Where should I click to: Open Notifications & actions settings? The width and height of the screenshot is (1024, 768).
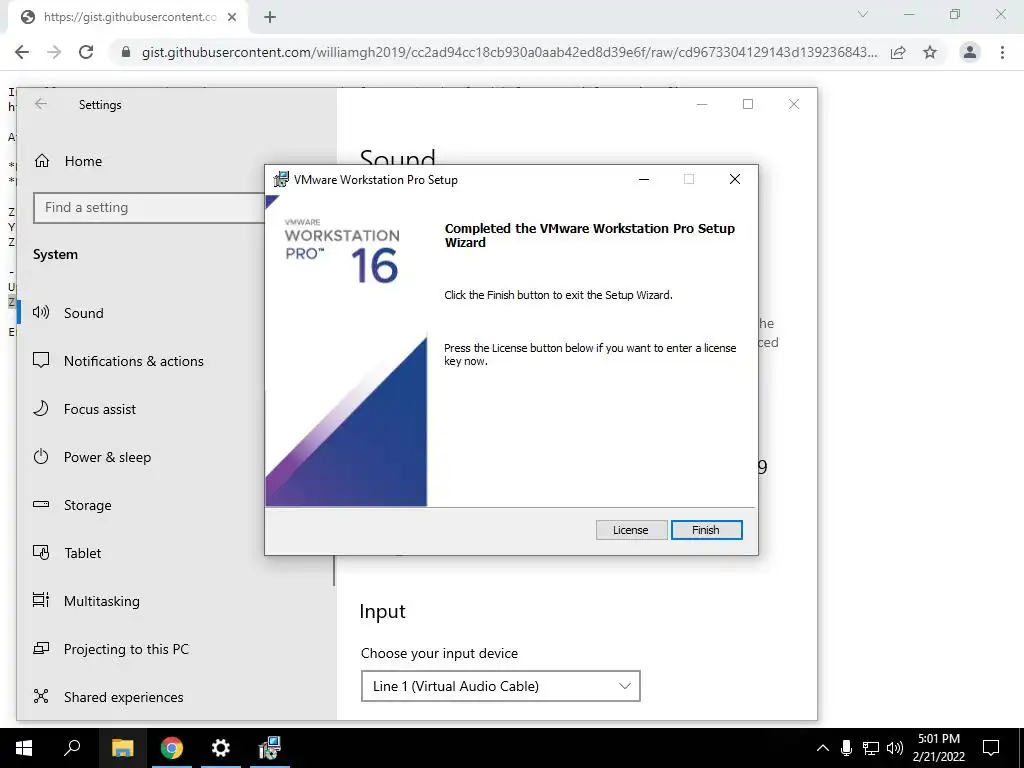(134, 361)
